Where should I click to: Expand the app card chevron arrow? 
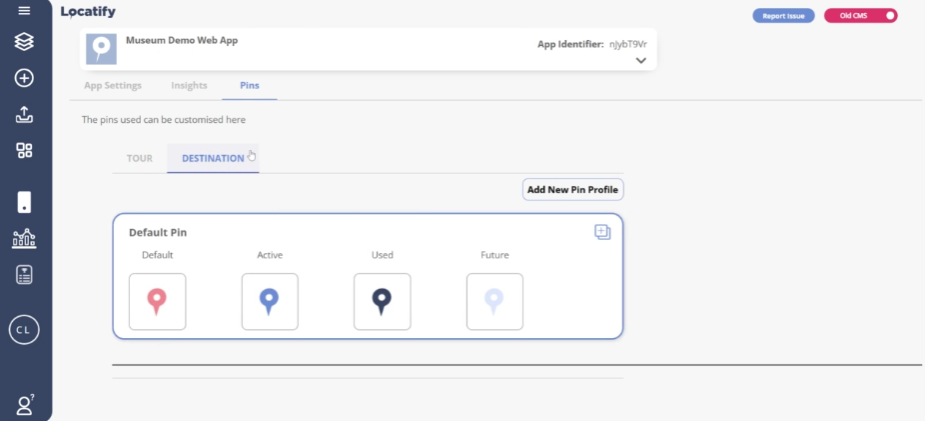(641, 60)
